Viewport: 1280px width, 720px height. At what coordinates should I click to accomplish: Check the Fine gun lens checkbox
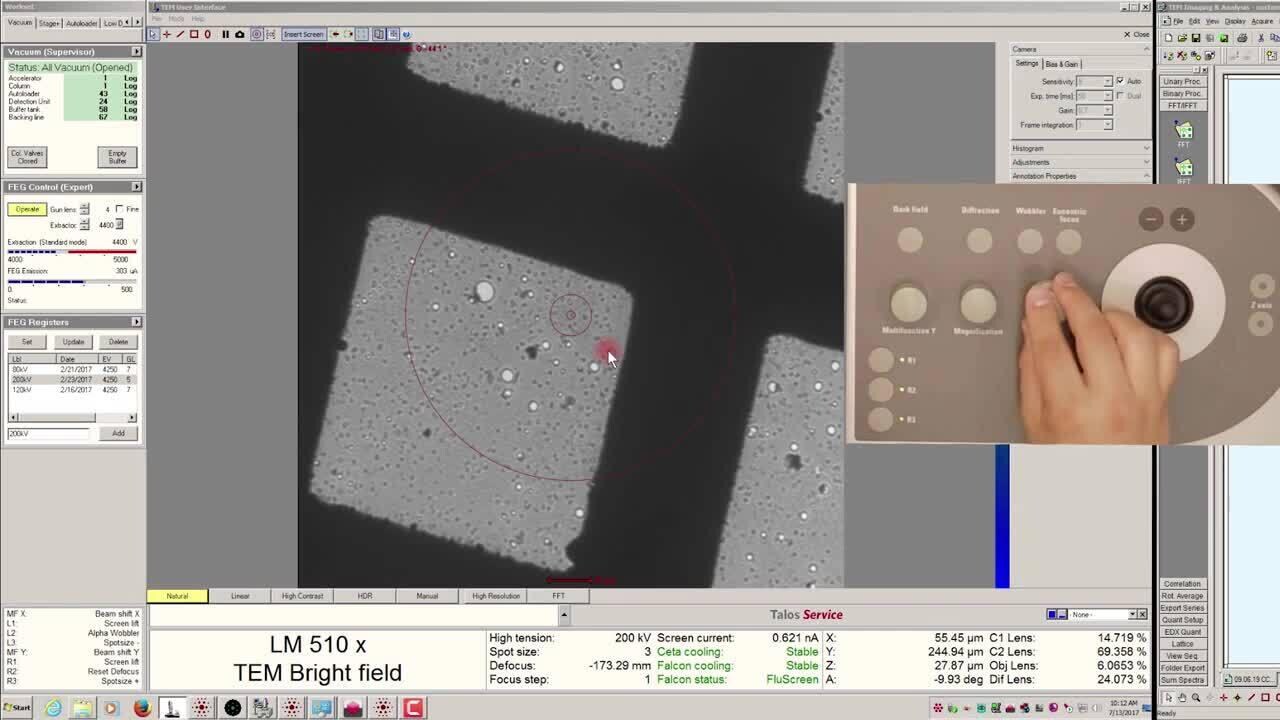point(120,209)
